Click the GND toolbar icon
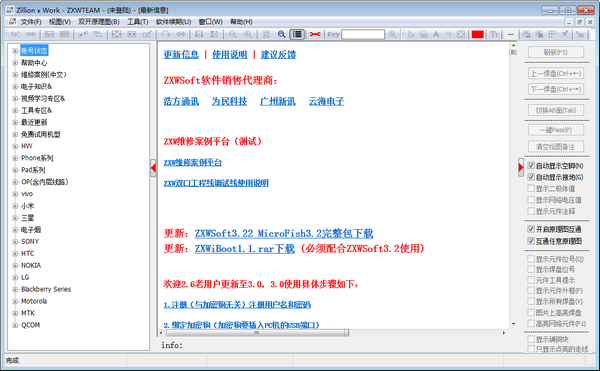 (31, 34)
